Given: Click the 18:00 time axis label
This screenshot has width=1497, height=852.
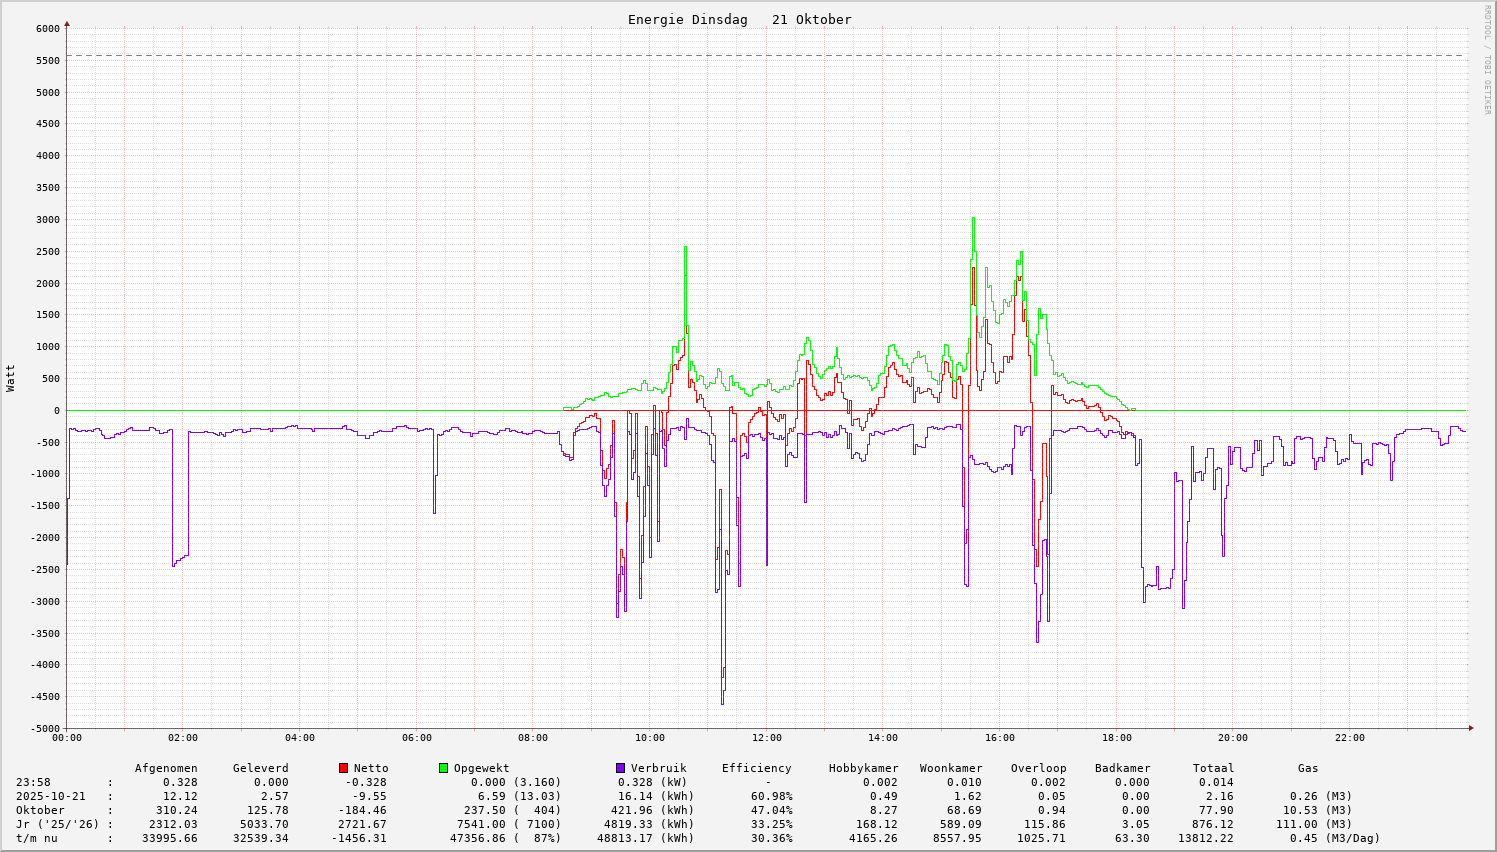Looking at the screenshot, I should coord(1116,738).
